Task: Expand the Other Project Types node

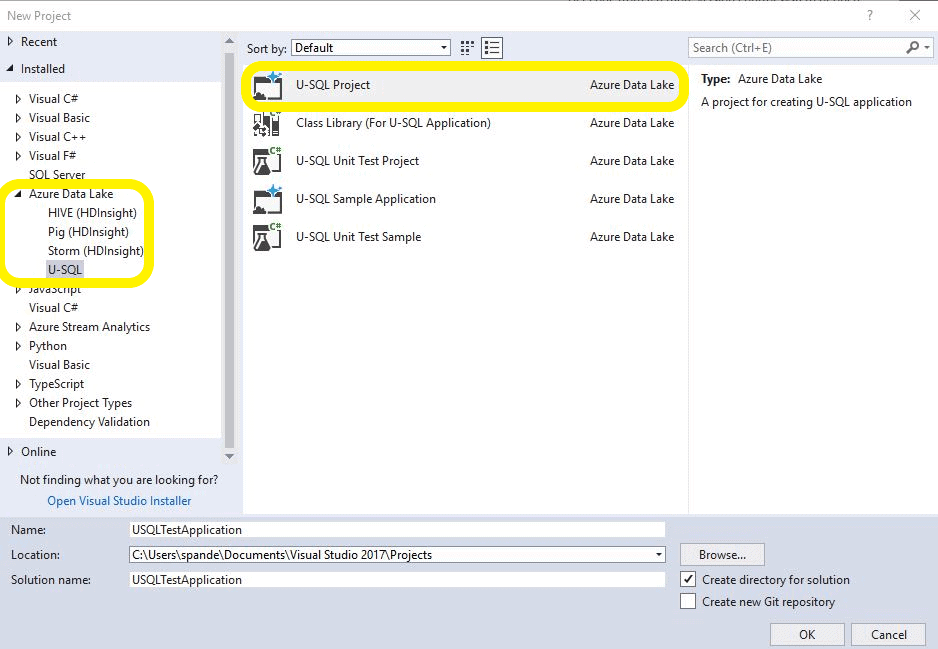Action: [x=18, y=403]
